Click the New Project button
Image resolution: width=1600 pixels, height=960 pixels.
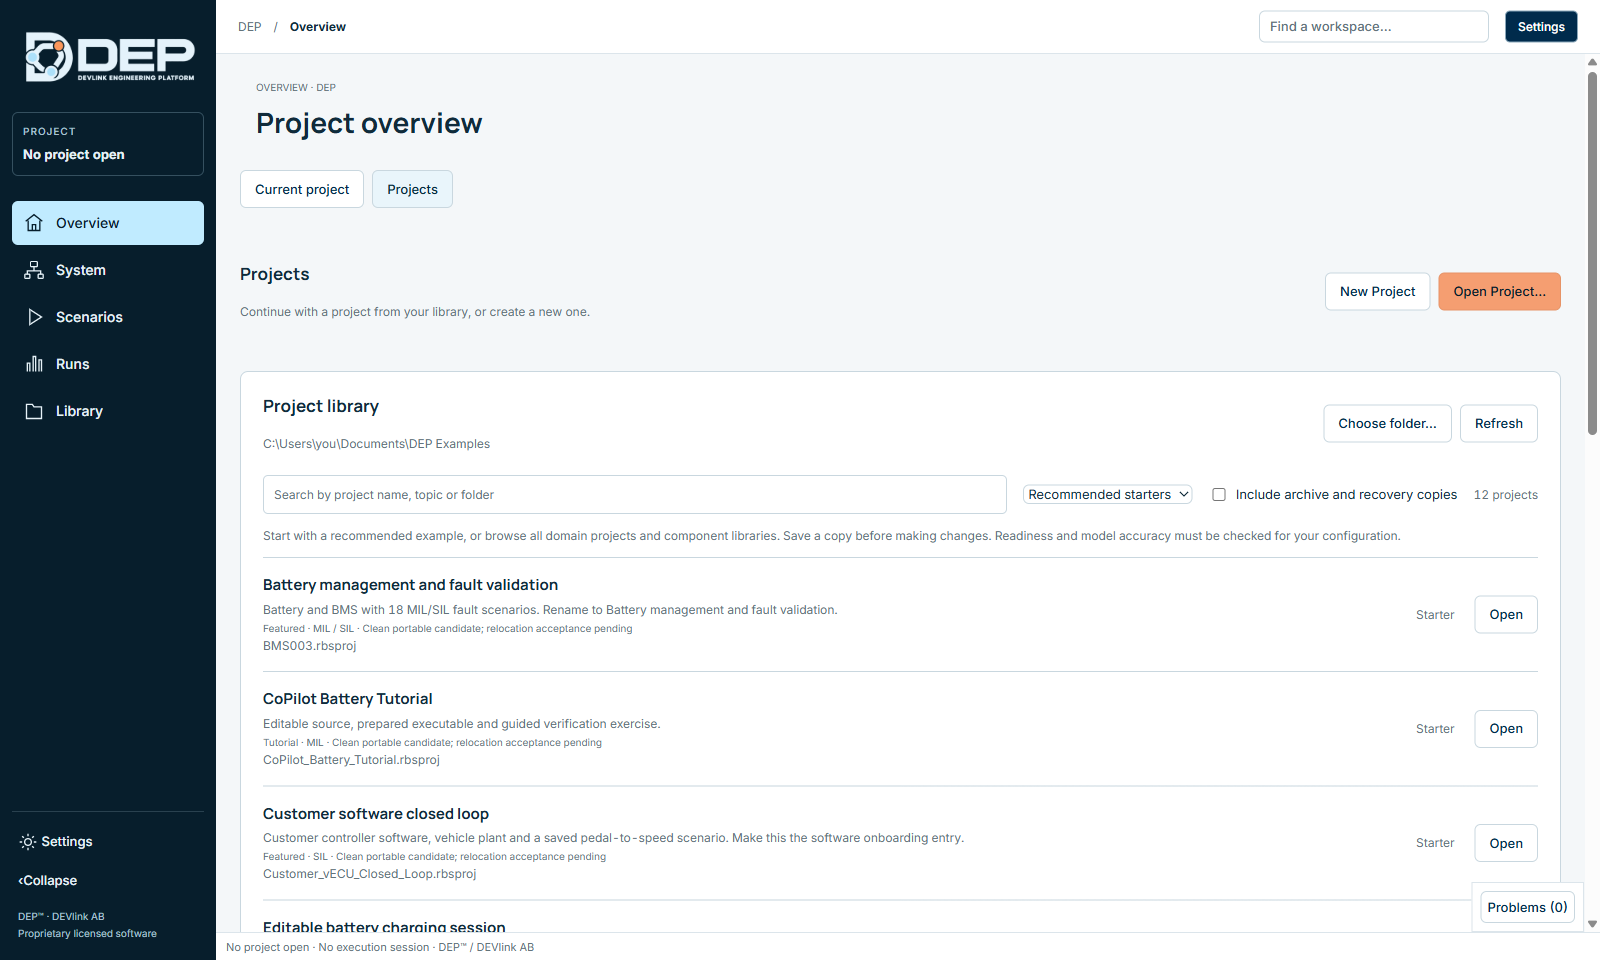[x=1377, y=292]
